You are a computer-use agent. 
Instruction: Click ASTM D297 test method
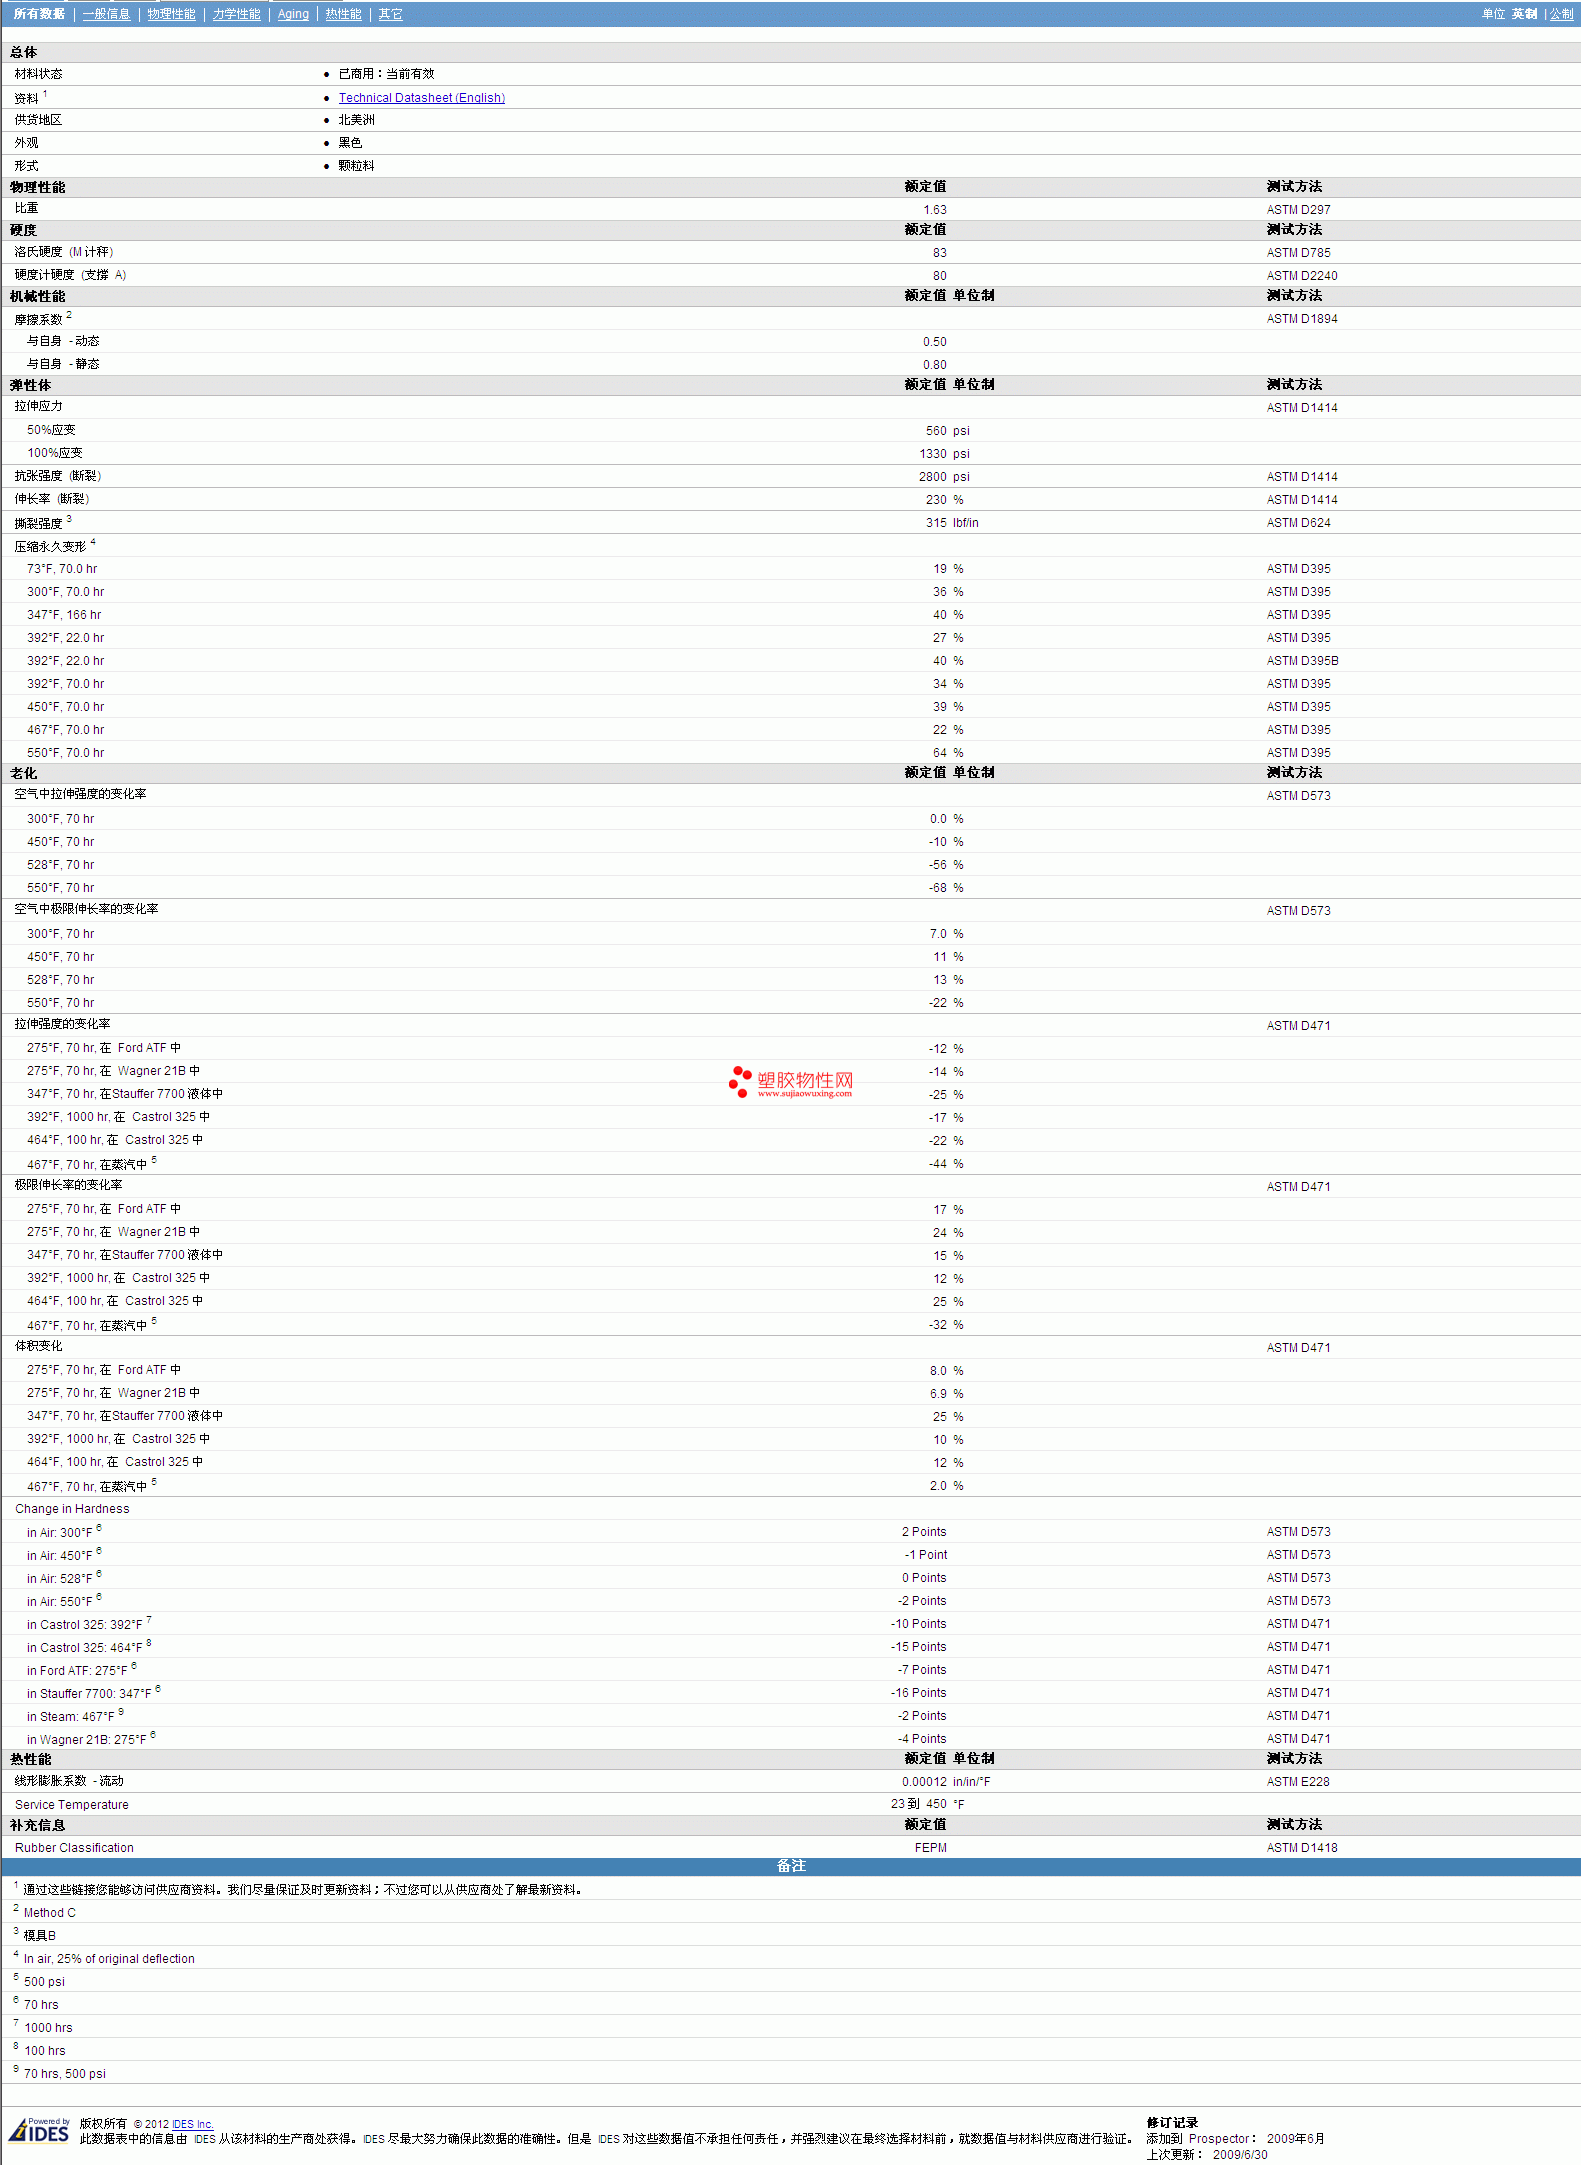tap(1298, 210)
